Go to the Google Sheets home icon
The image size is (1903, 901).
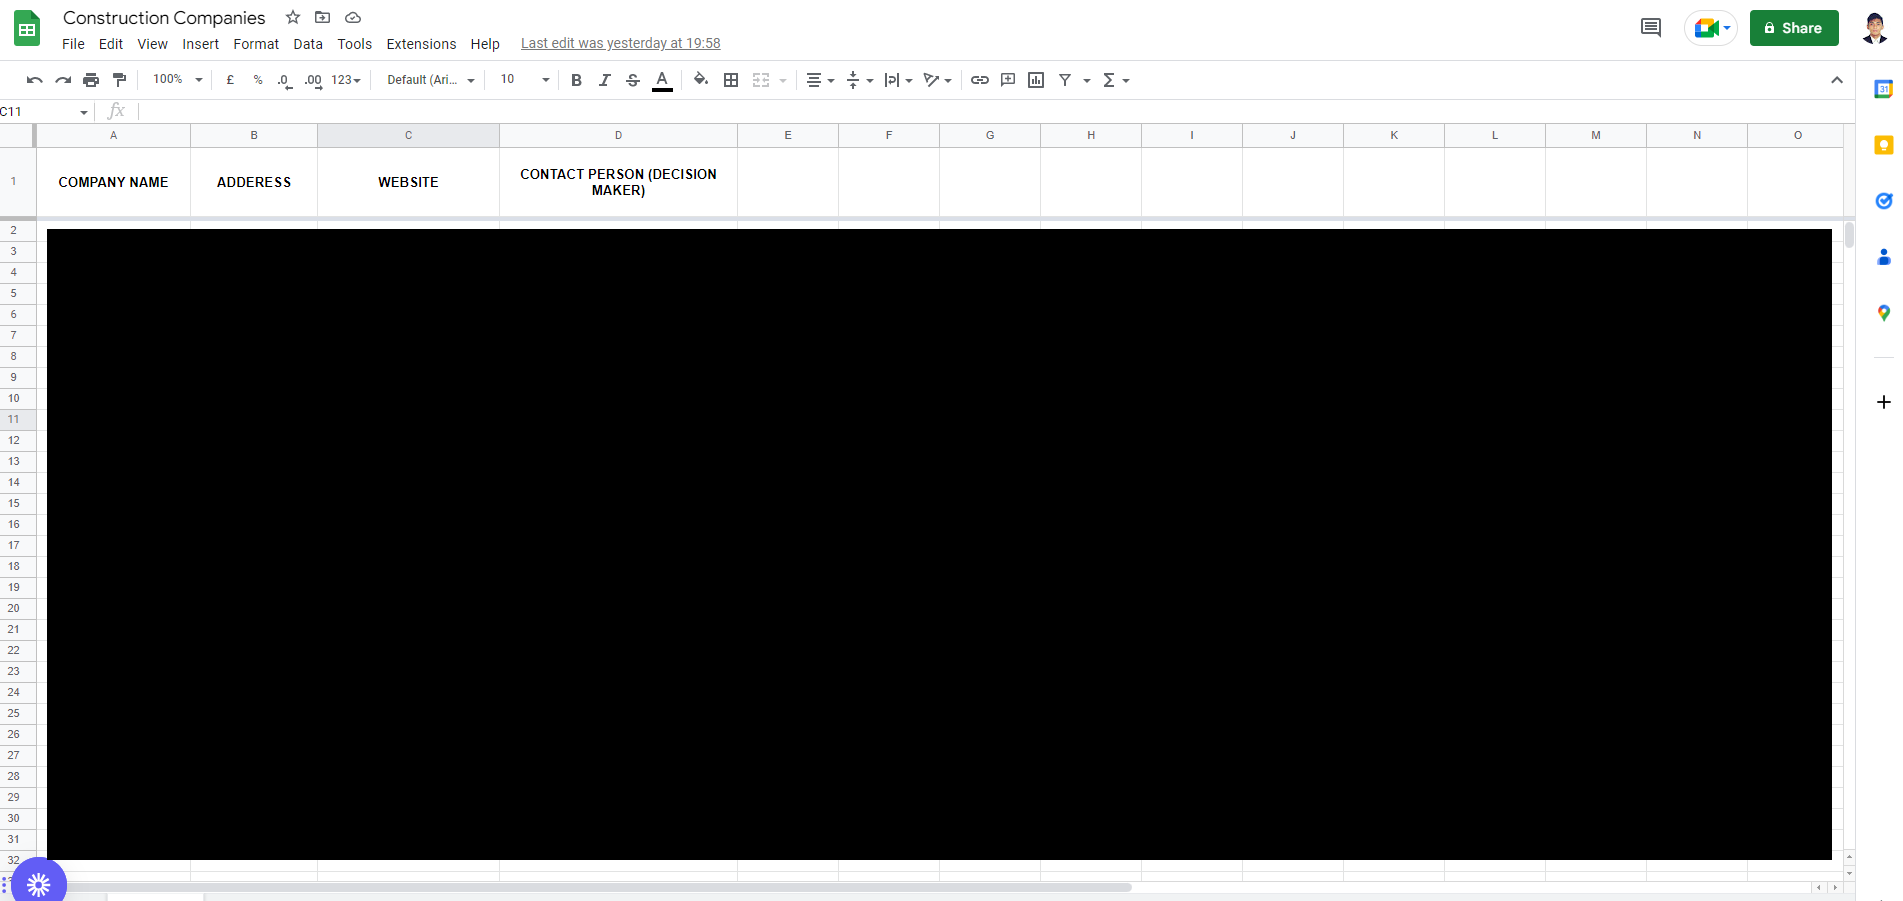click(x=27, y=28)
